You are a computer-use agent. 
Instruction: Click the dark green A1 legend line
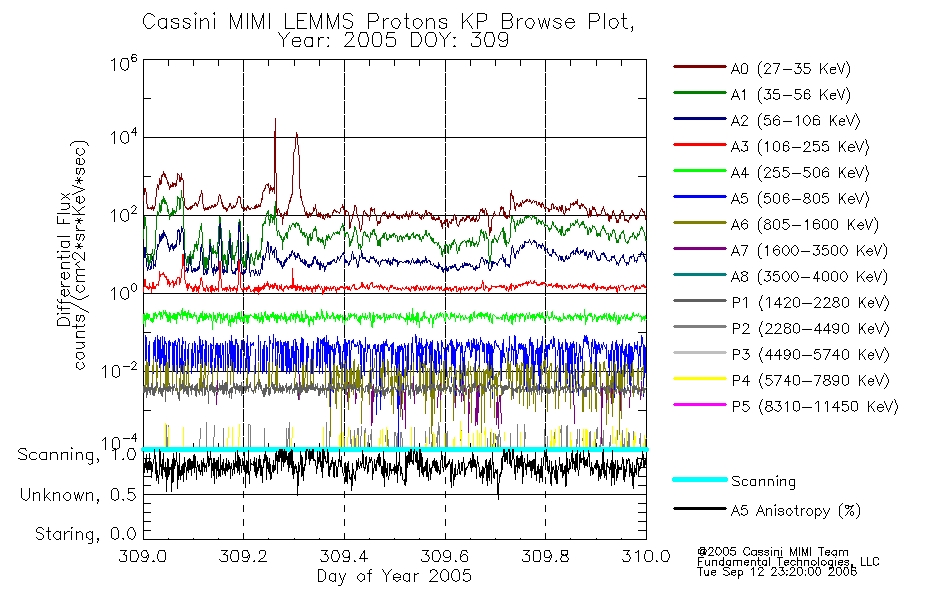click(700, 93)
